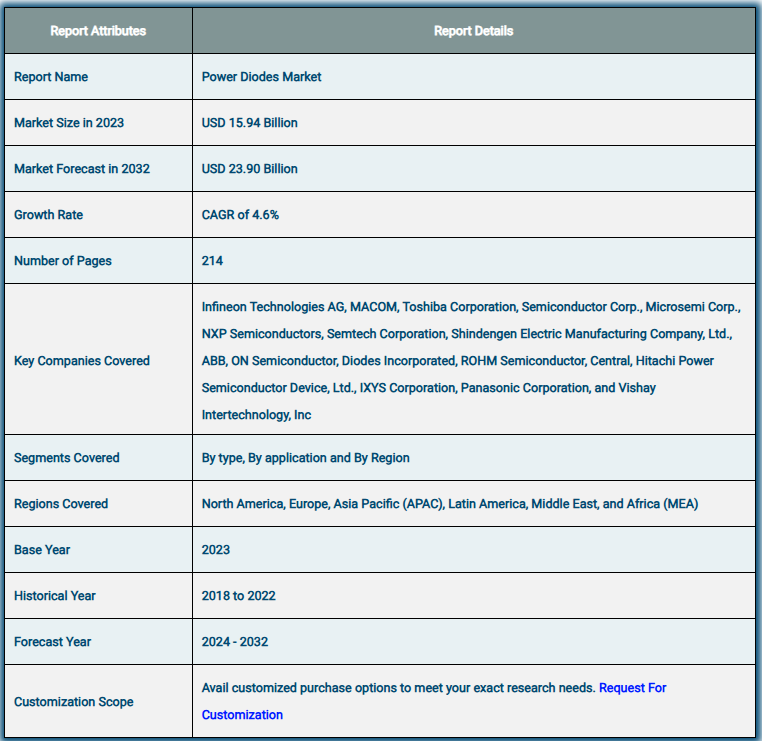The height and width of the screenshot is (741, 762).
Task: Click the Market Forecast in 2032 label
Action: tap(82, 169)
